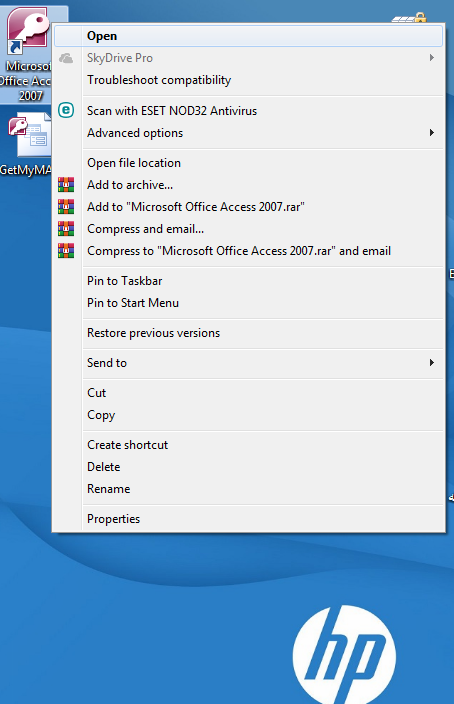Choose Add to archive...

click(x=248, y=185)
